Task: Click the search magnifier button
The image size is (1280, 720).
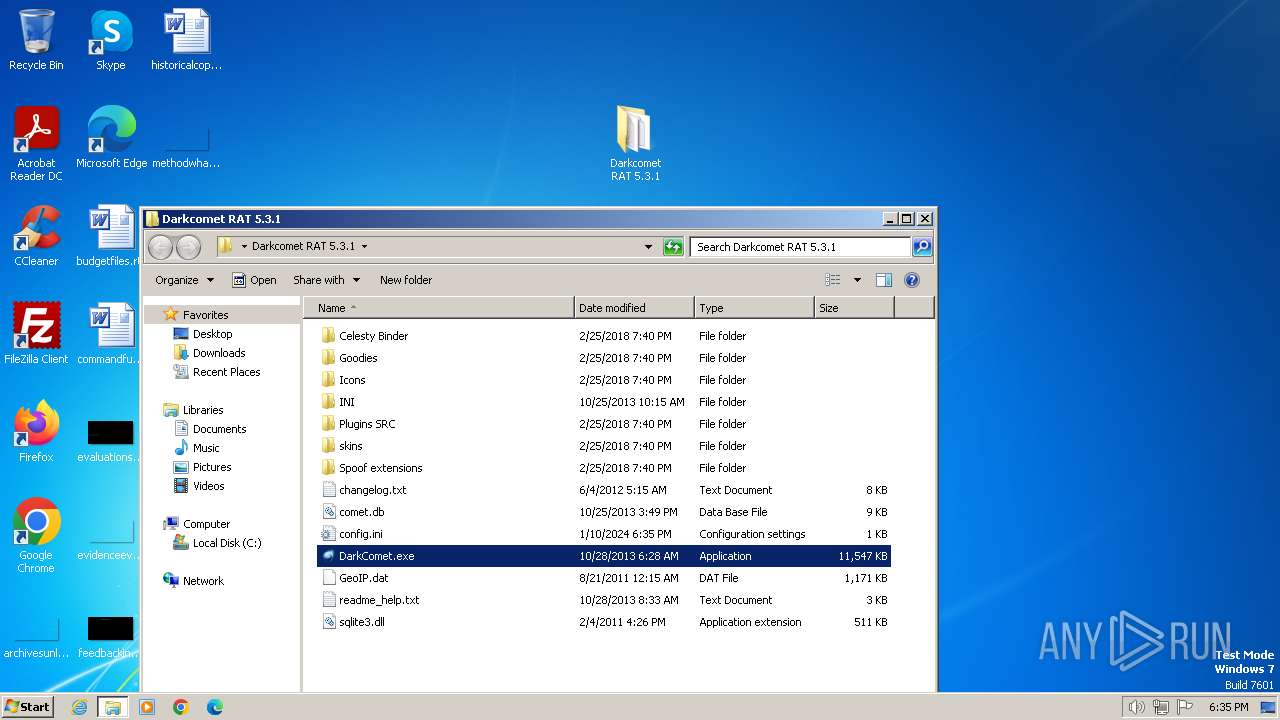Action: coord(922,247)
